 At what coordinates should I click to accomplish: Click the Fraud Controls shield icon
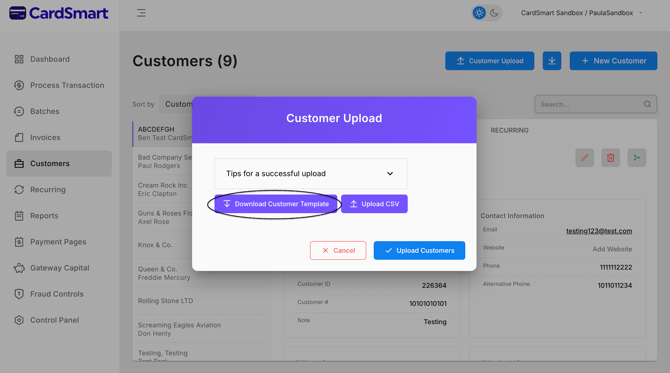pyautogui.click(x=19, y=294)
